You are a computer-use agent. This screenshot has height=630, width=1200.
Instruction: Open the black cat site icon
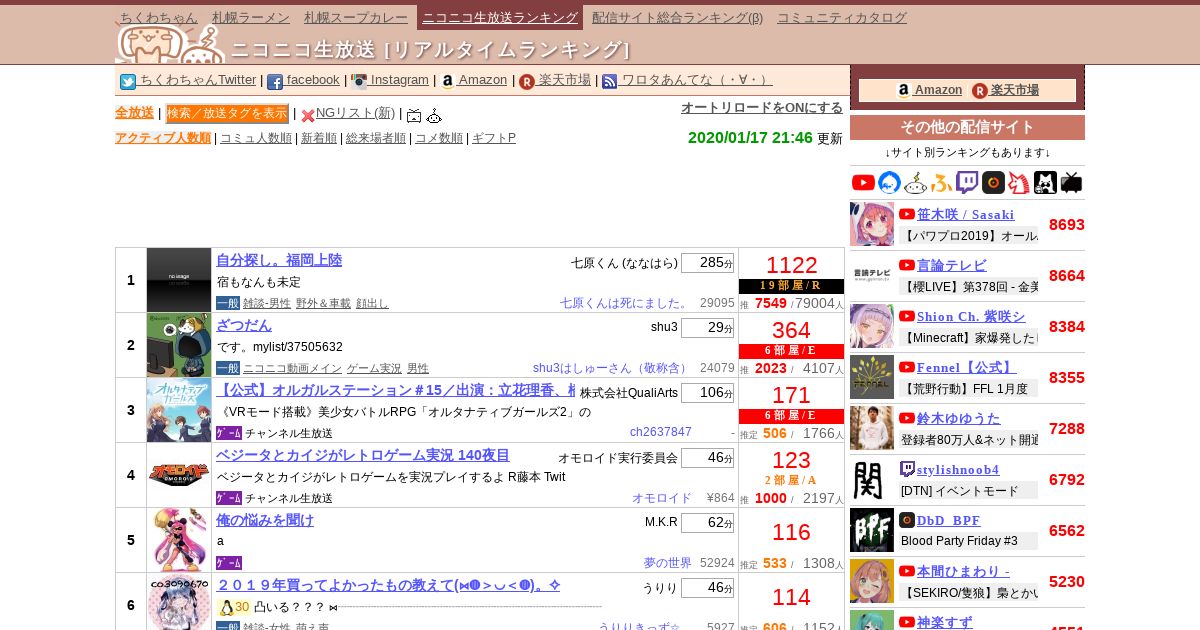[1045, 182]
